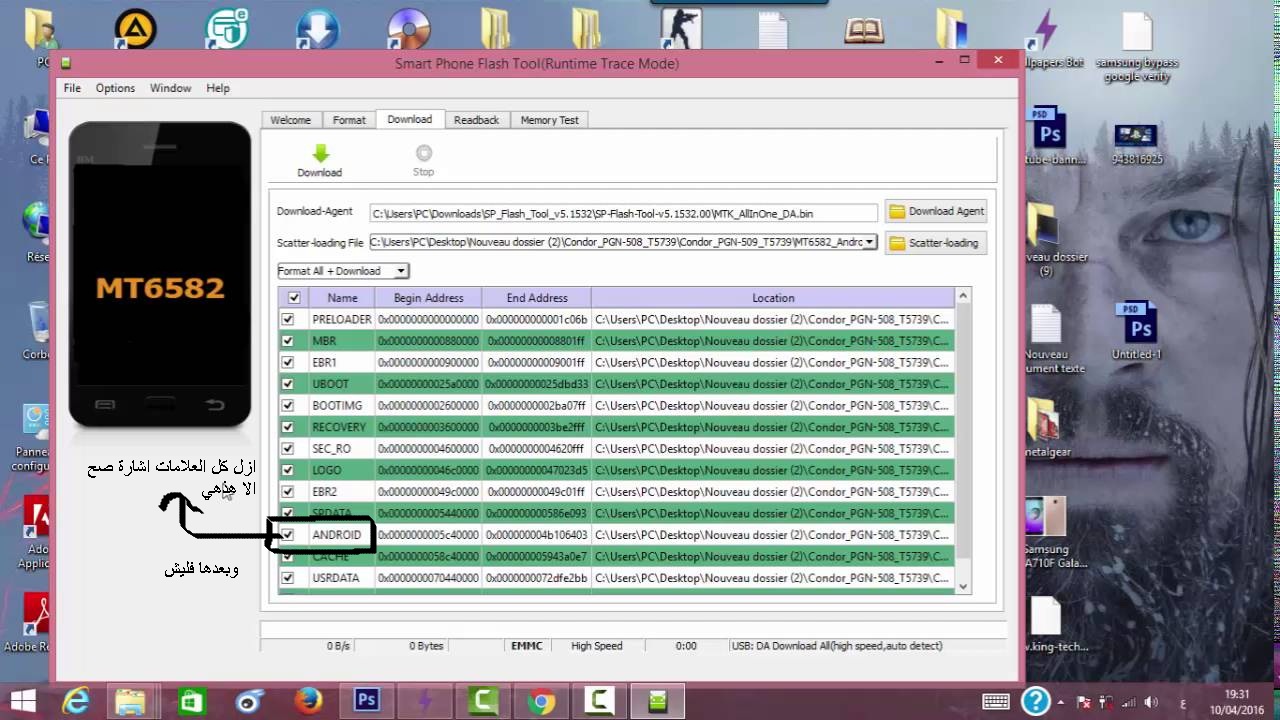Toggle the select-all checkbox in the table header
The image size is (1280, 720).
(294, 298)
